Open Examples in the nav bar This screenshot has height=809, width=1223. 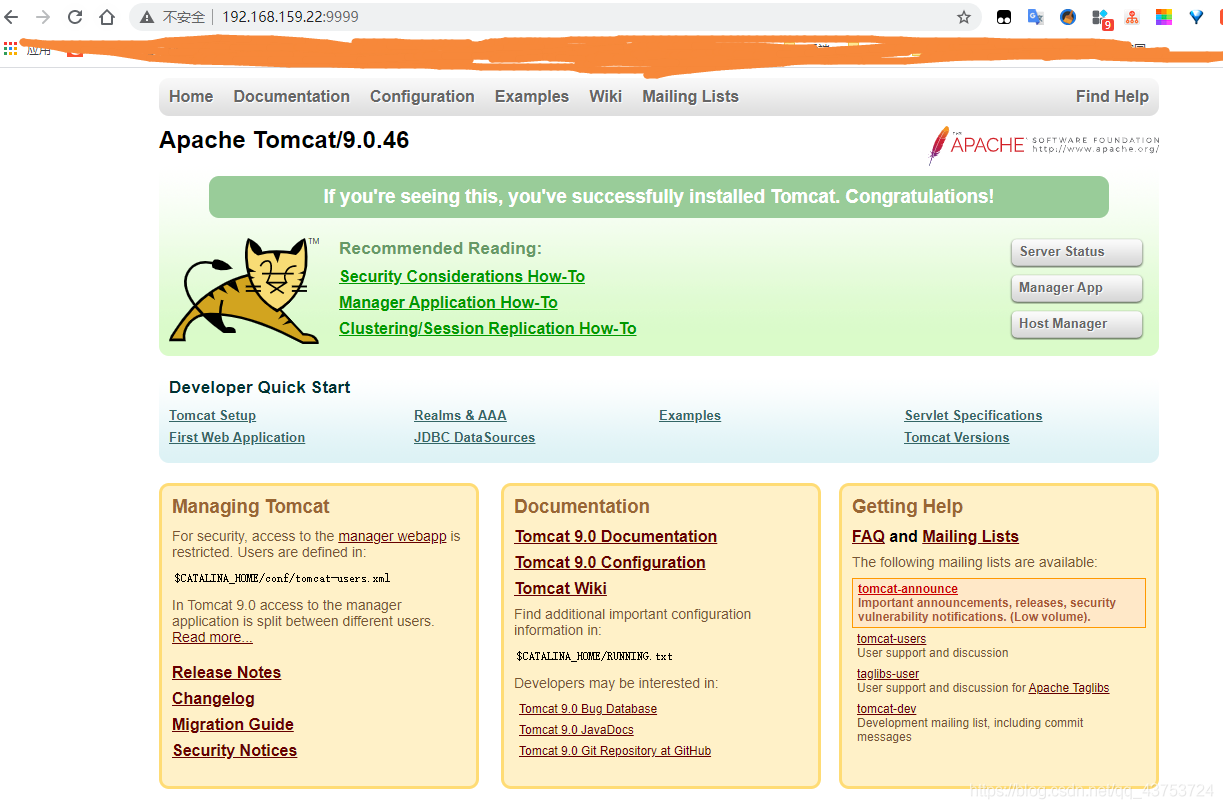(x=532, y=96)
